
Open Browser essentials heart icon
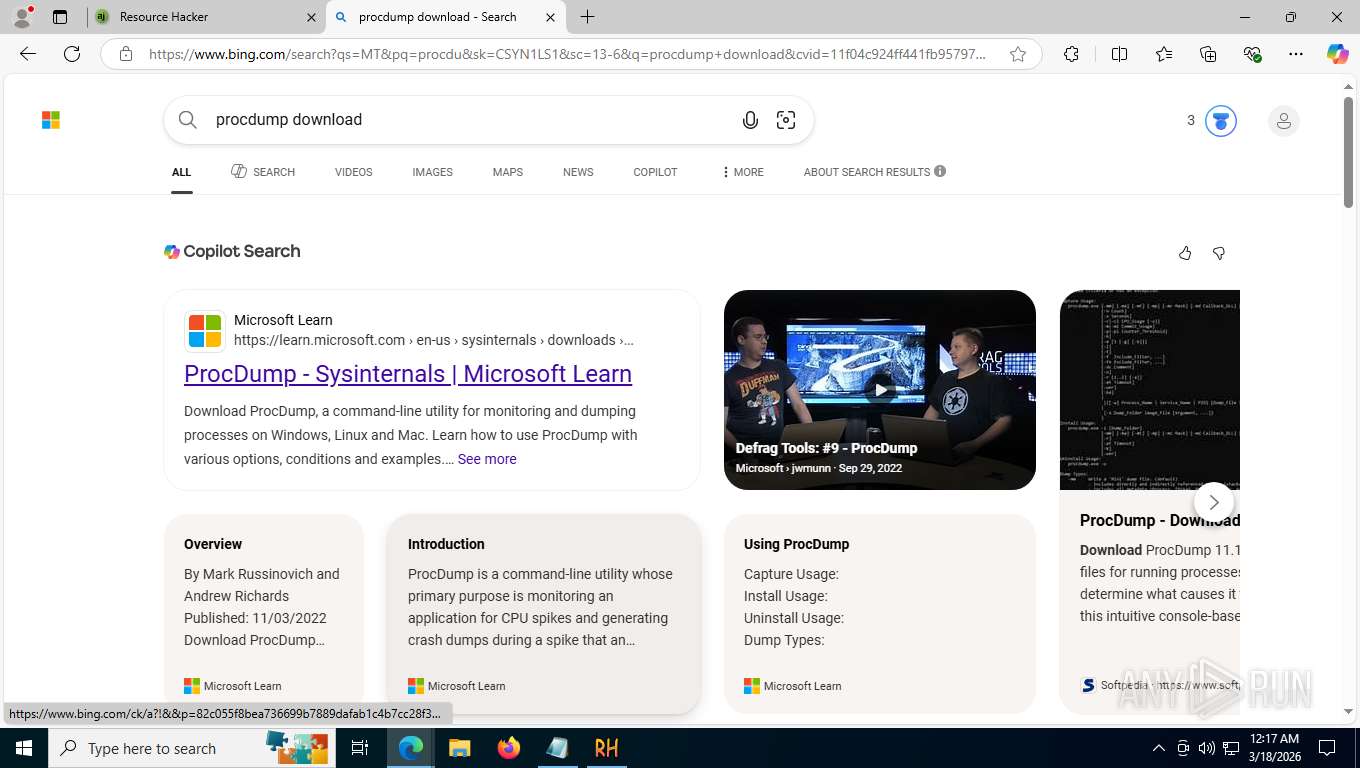click(x=1252, y=54)
